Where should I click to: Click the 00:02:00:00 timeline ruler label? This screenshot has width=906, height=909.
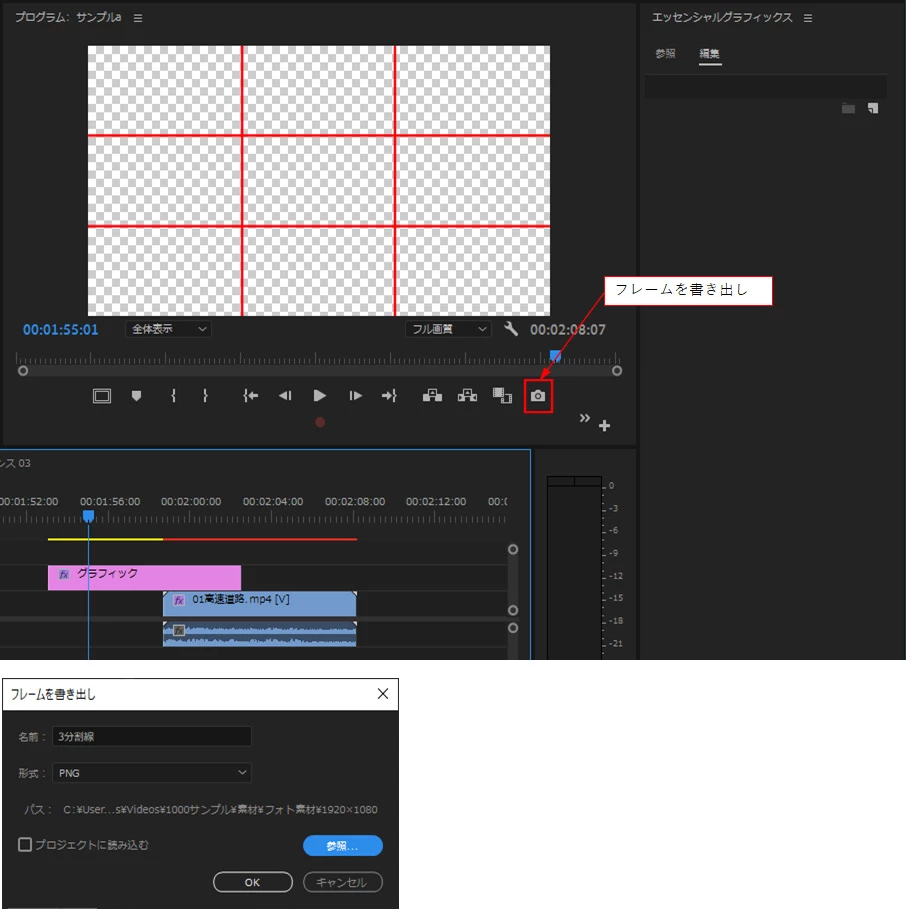[191, 501]
